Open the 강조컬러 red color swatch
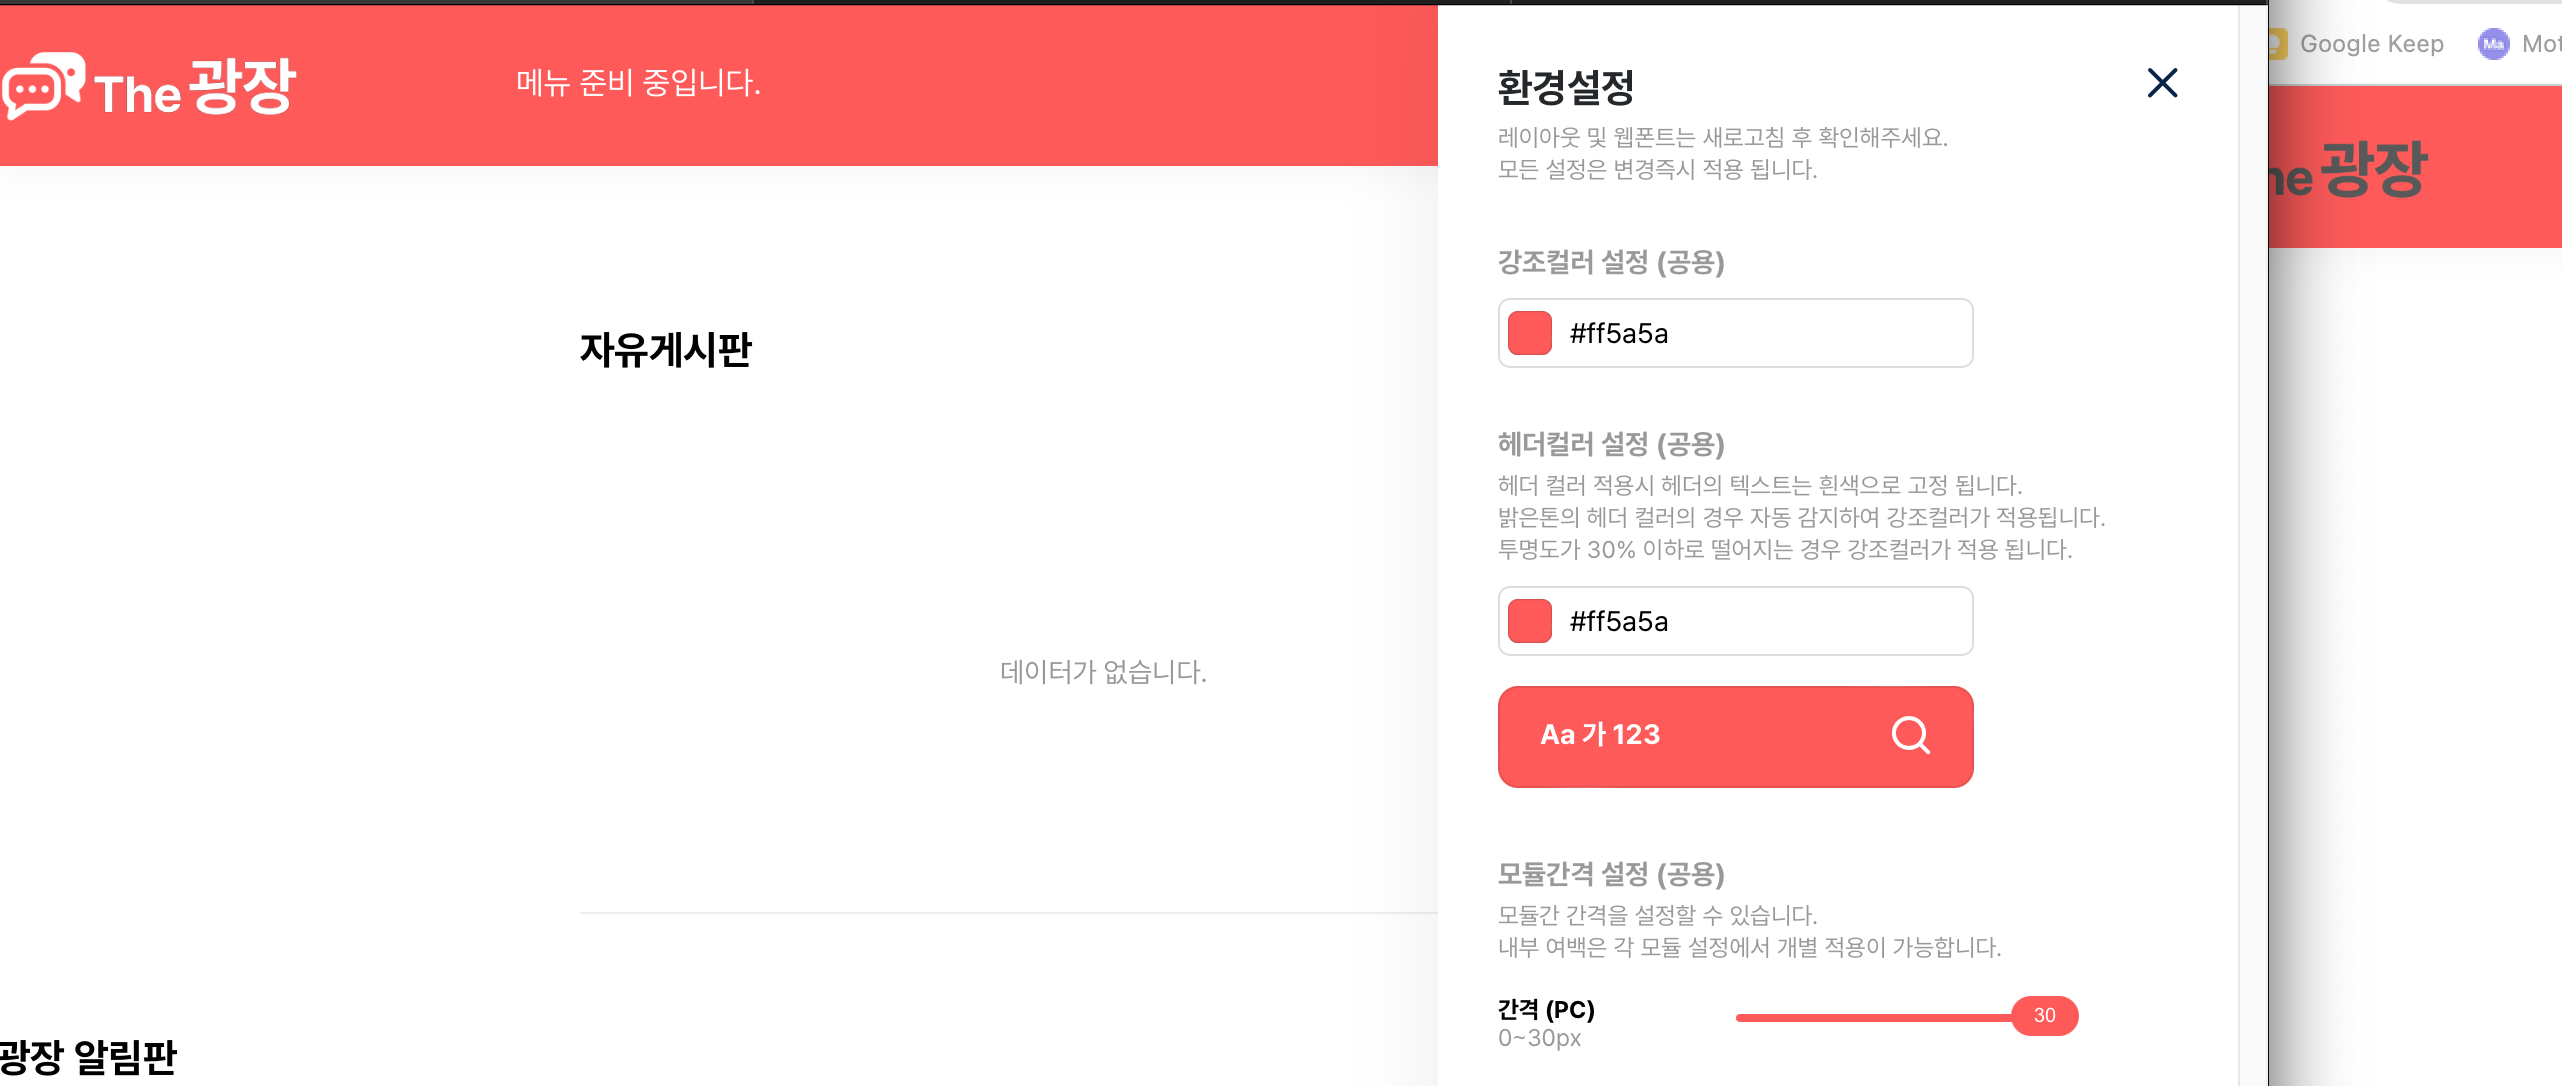 tap(1529, 333)
